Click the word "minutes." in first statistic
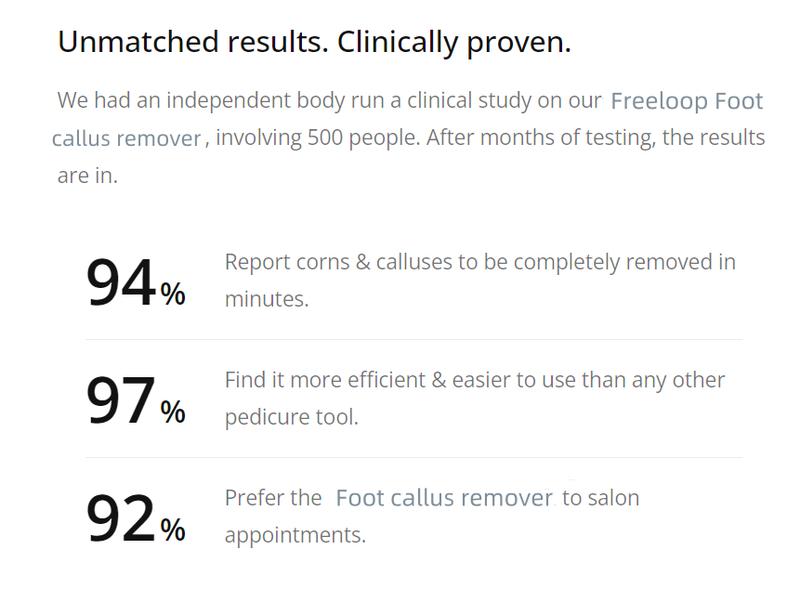This screenshot has width=800, height=589. [x=267, y=299]
